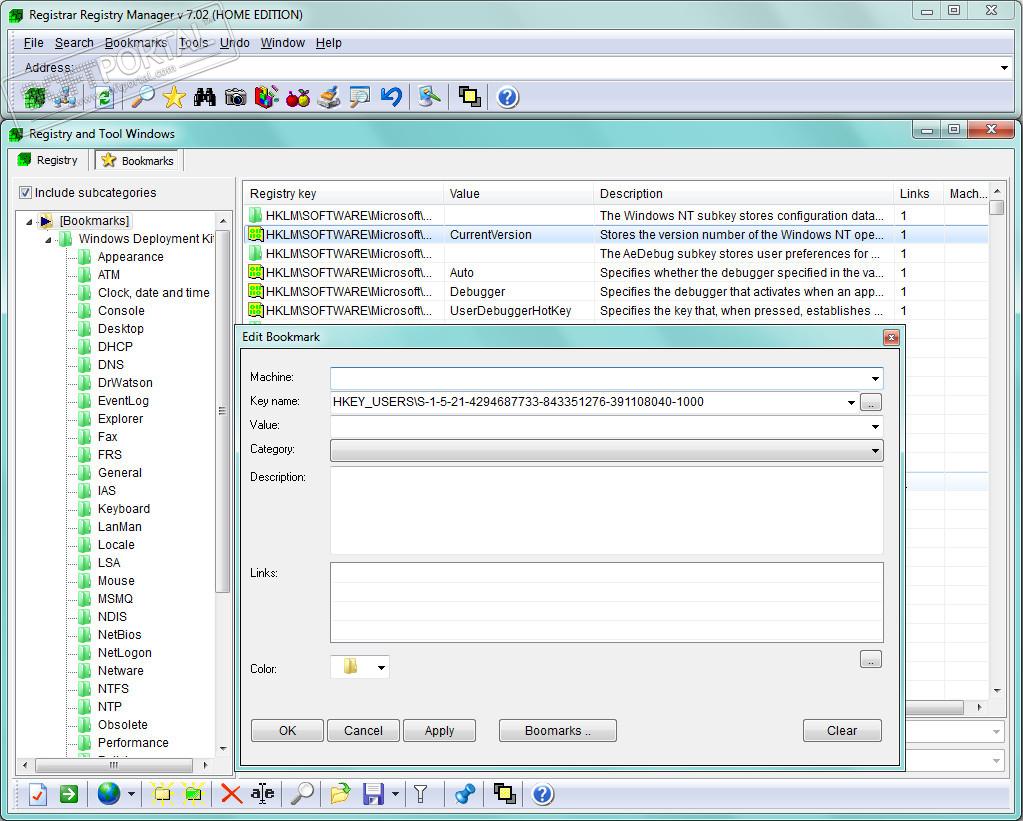Close the Edit Bookmark dialog

pos(891,337)
